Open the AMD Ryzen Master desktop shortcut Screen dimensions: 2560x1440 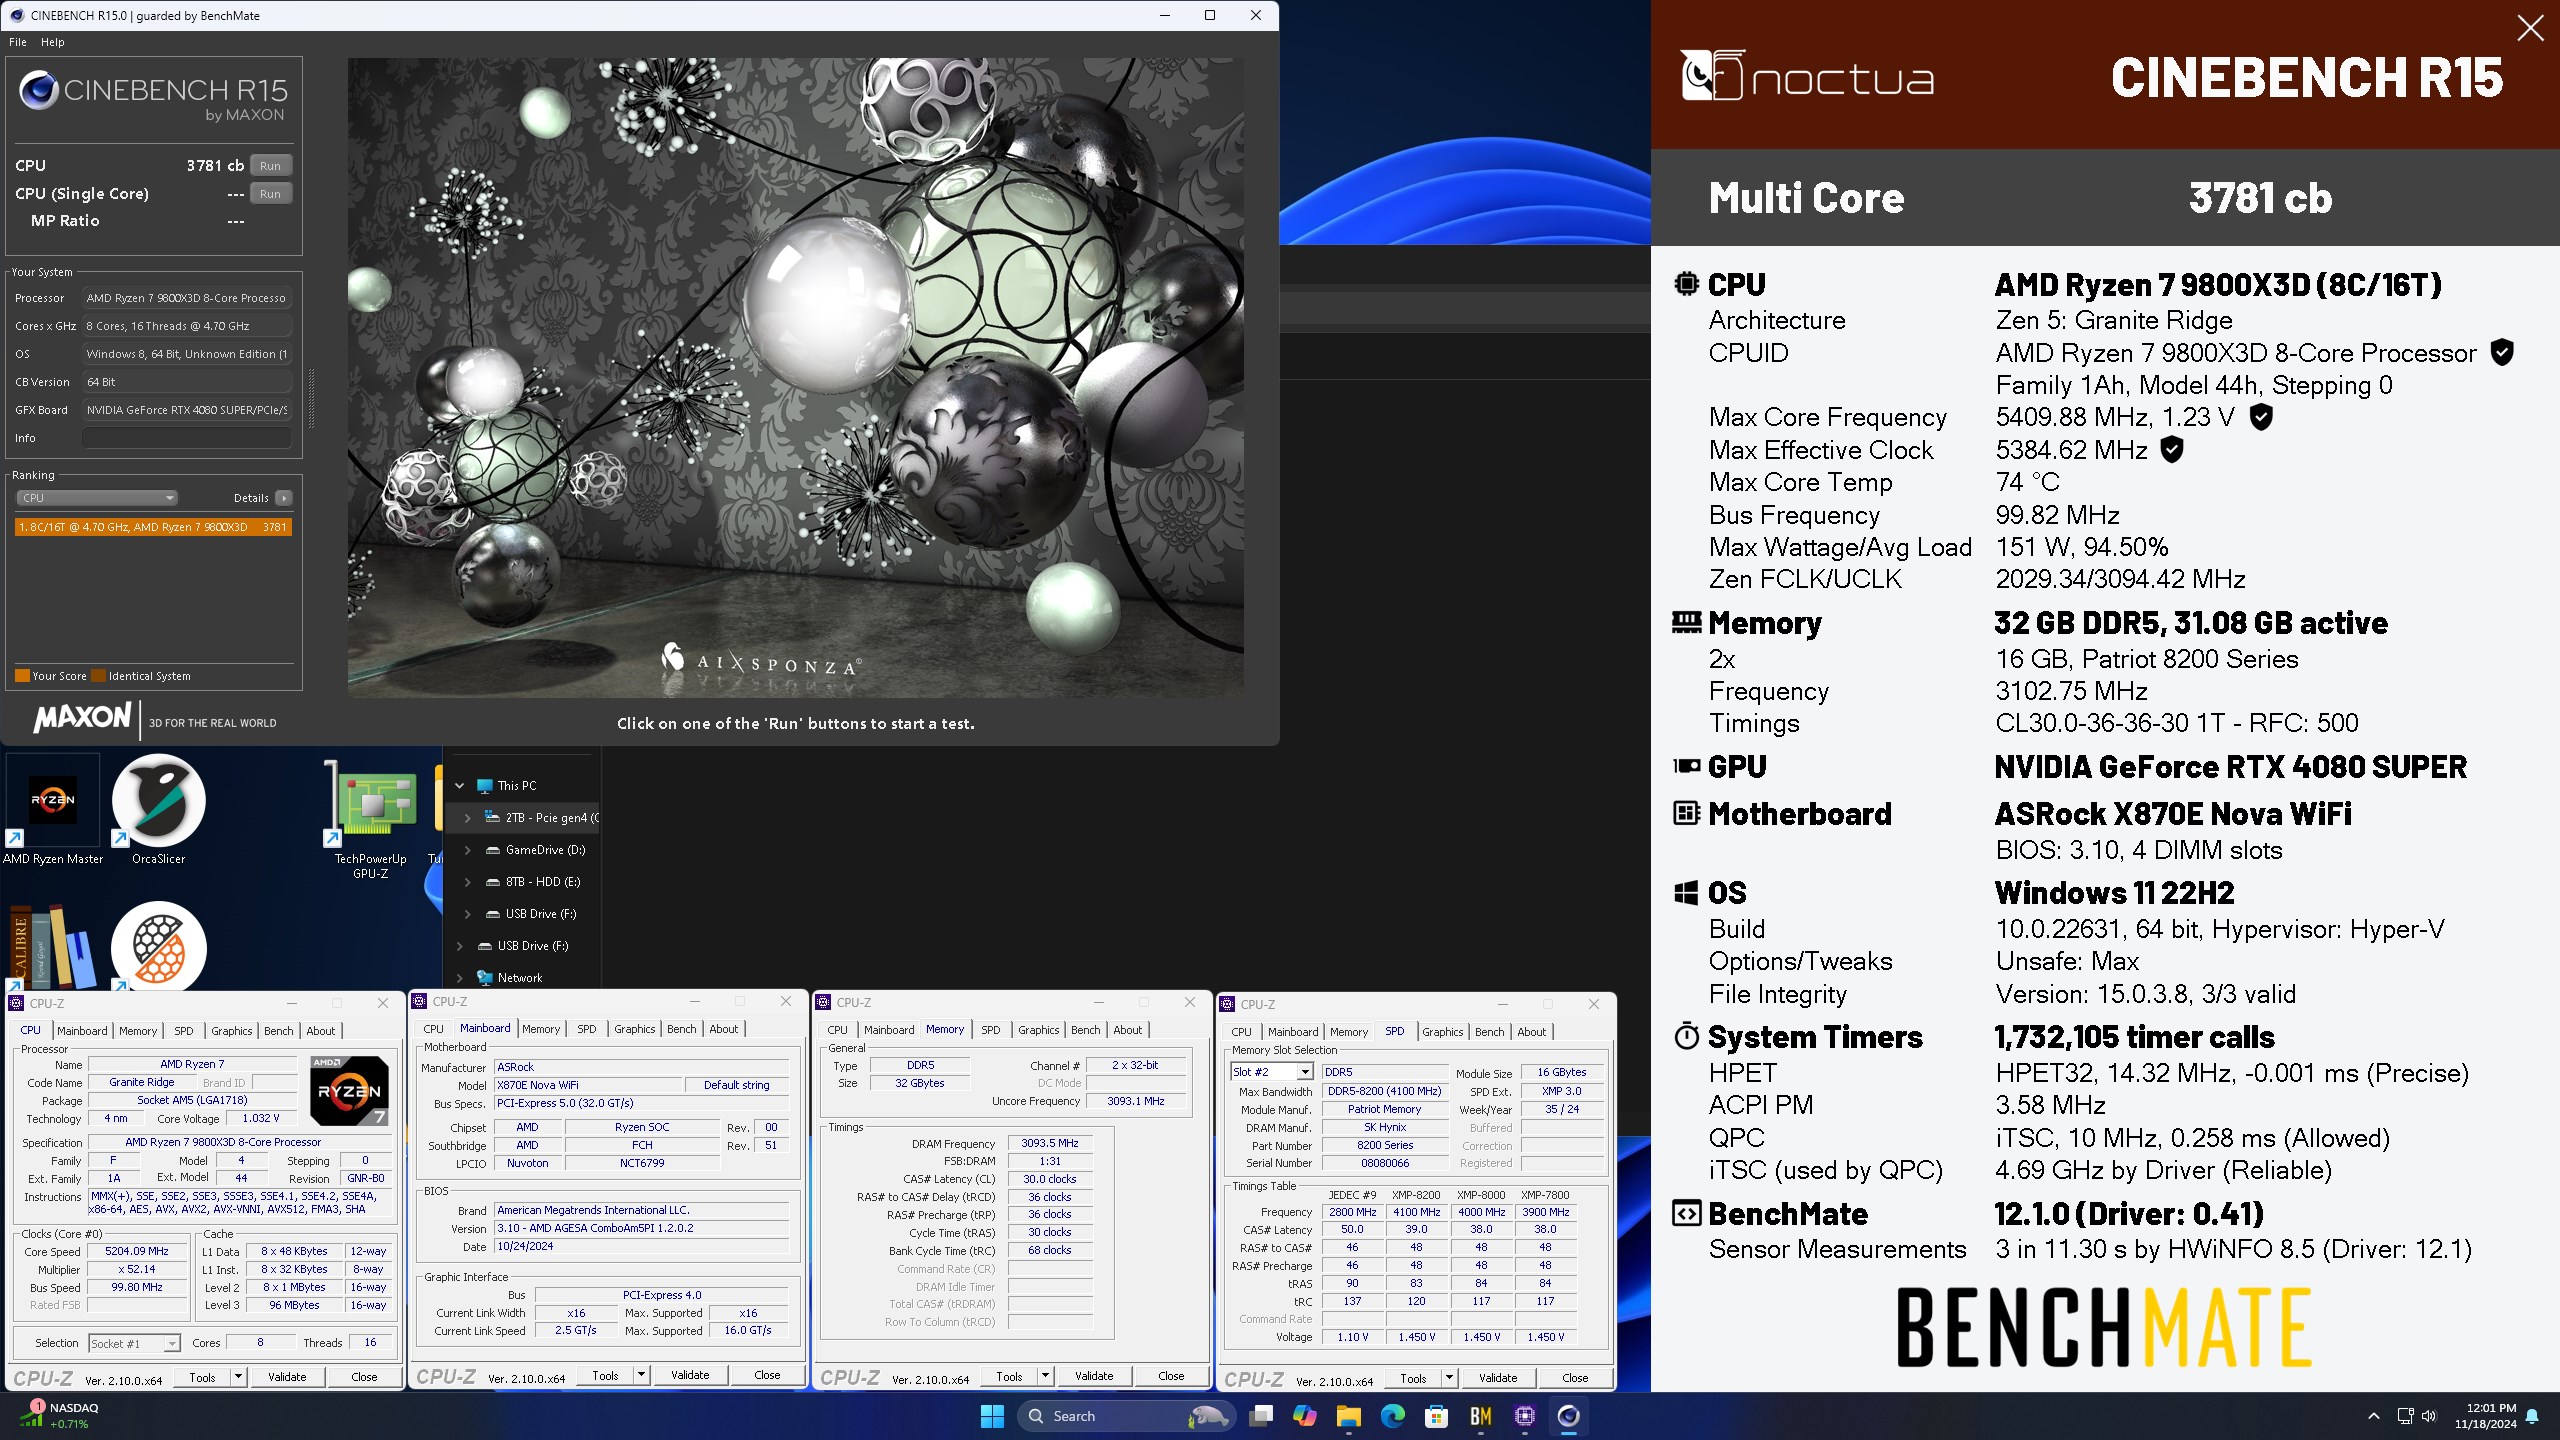(x=53, y=810)
